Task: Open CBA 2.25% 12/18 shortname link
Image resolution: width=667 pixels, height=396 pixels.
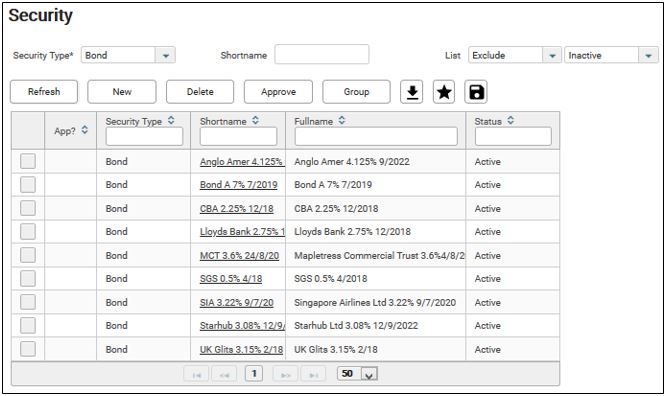Action: coord(237,208)
